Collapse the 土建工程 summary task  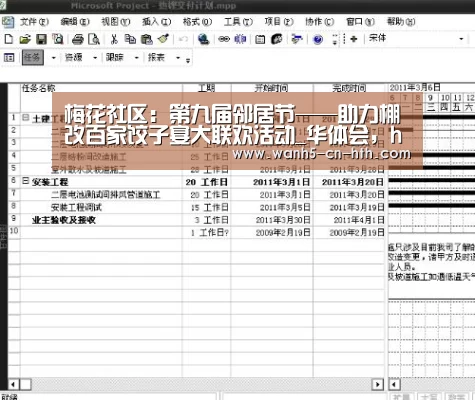coord(25,117)
